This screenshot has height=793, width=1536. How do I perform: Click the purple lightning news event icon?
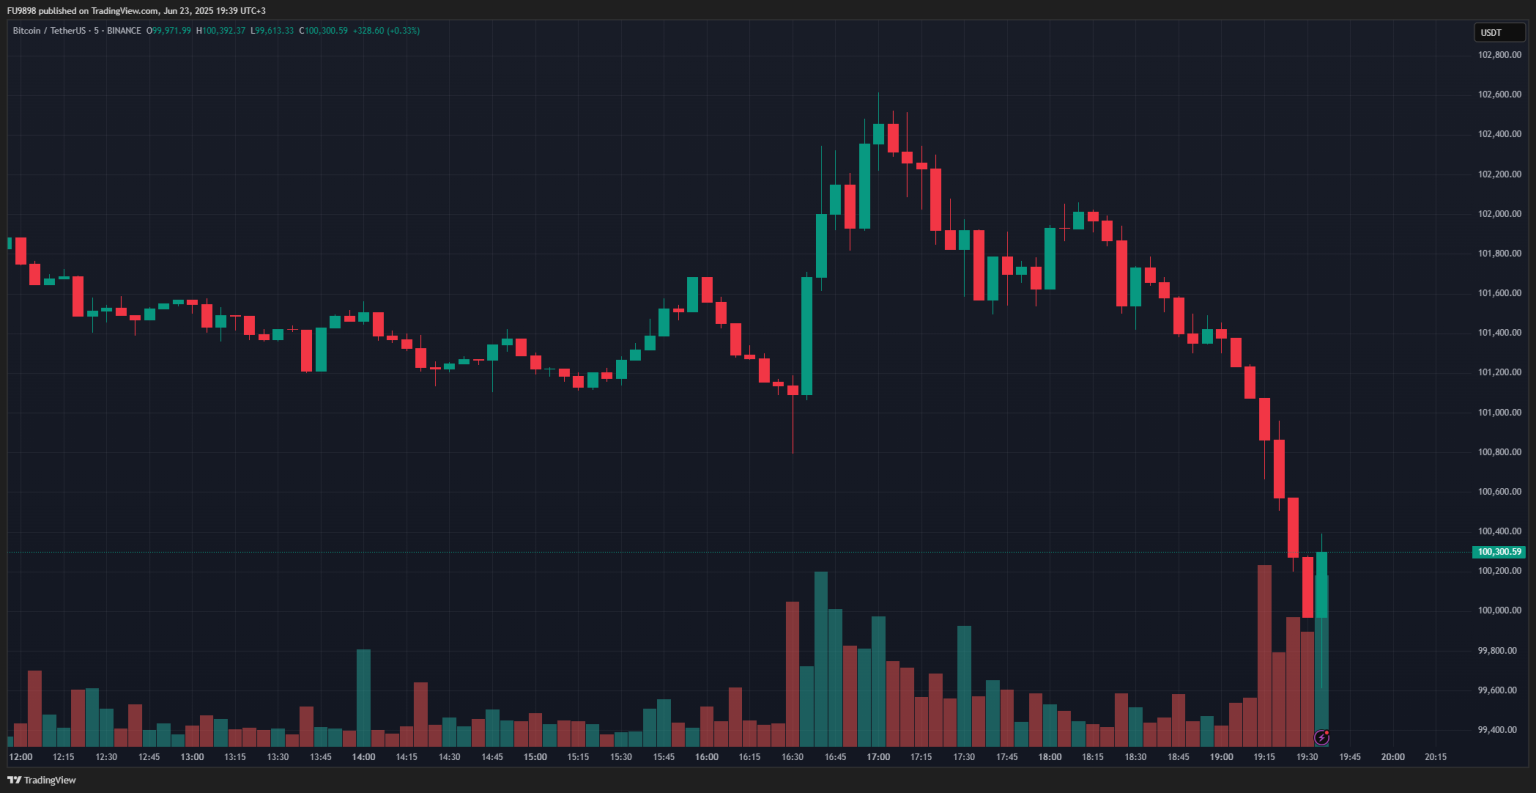click(1321, 738)
